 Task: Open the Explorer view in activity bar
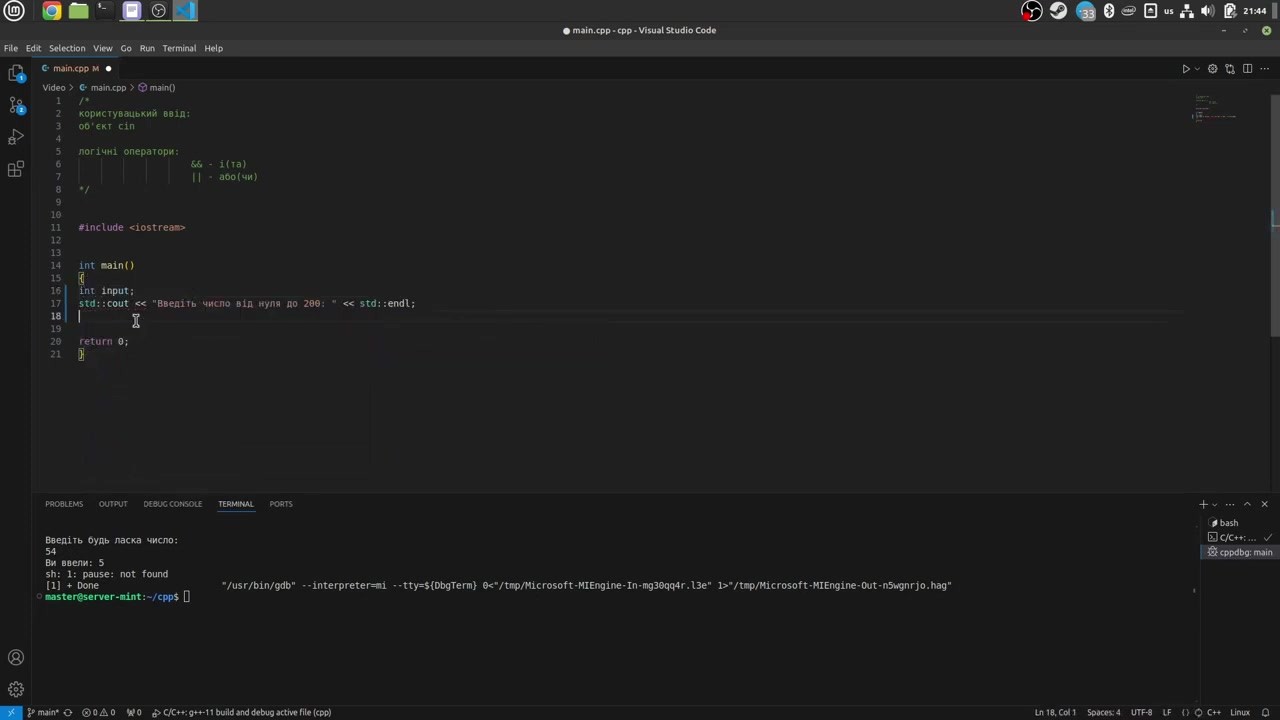[x=16, y=73]
